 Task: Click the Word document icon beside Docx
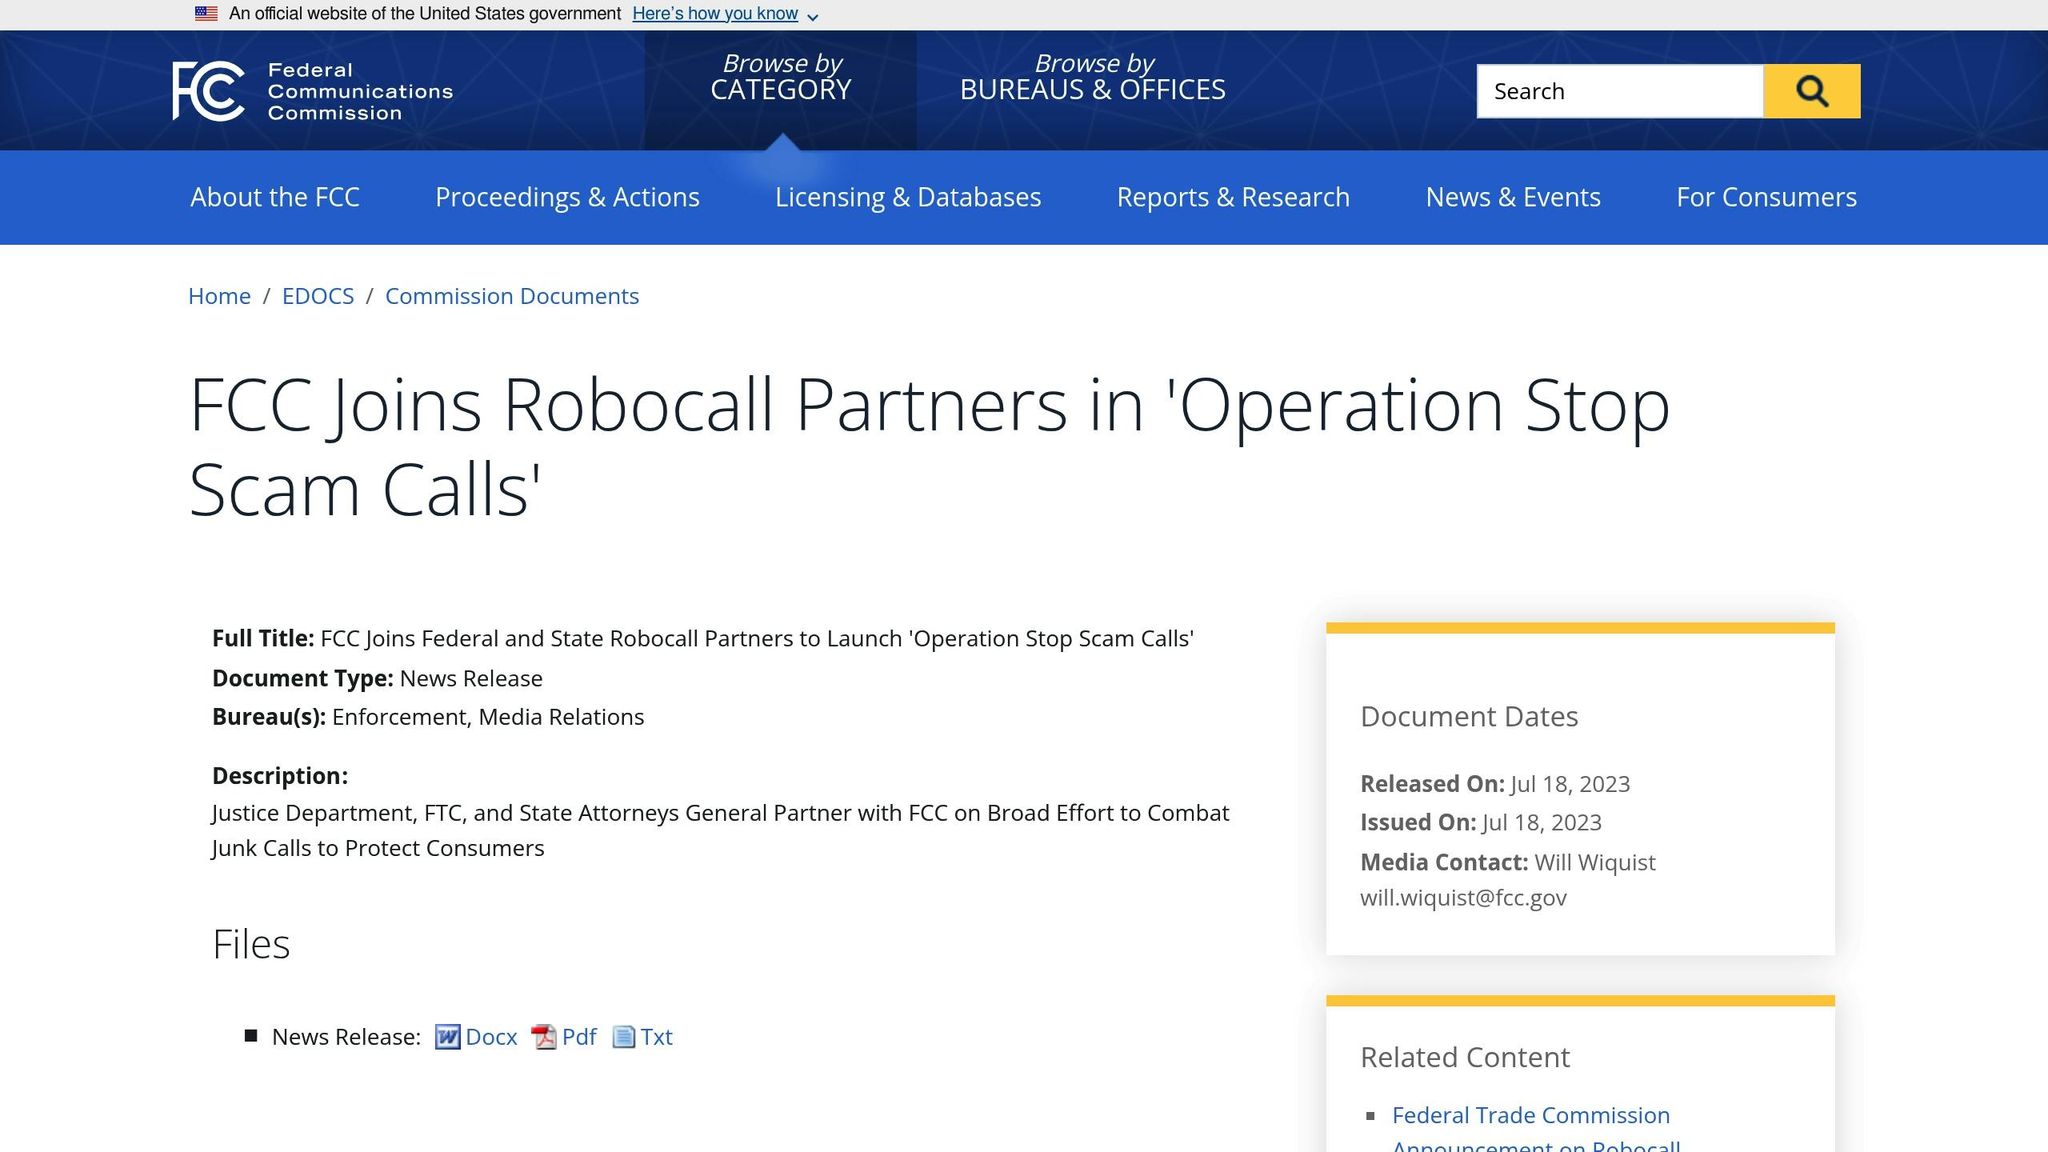click(447, 1037)
